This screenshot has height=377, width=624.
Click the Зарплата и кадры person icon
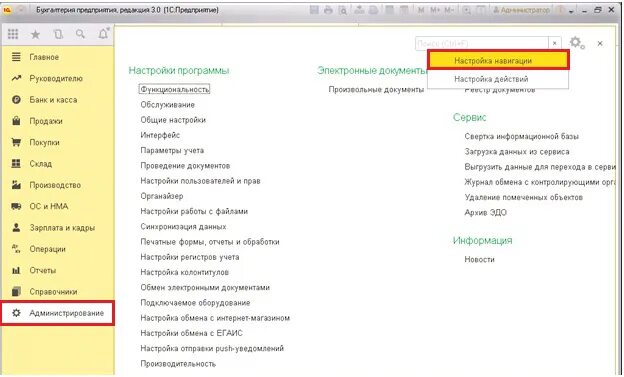point(16,227)
